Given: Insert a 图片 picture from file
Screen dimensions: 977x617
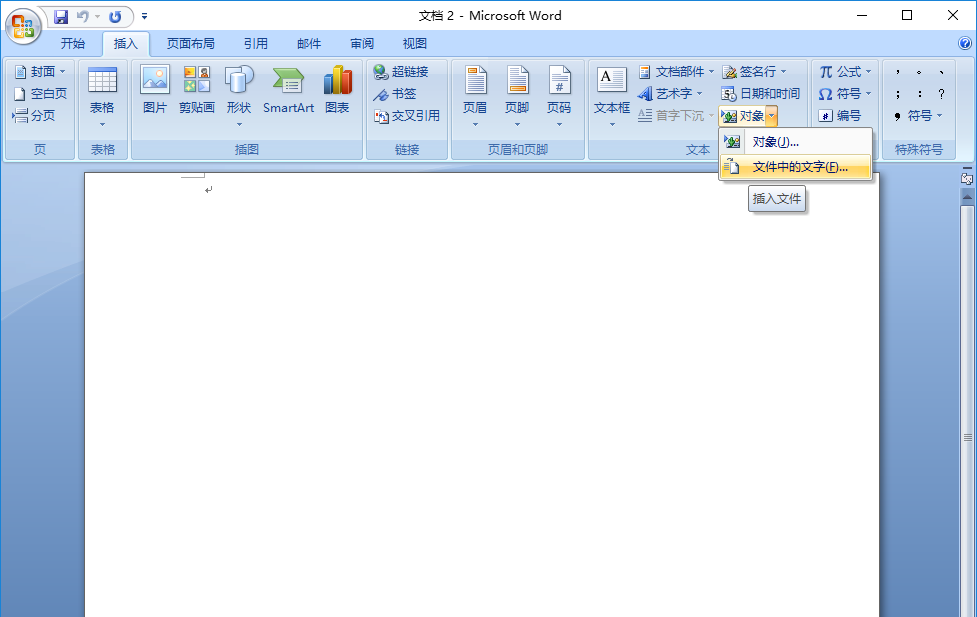Looking at the screenshot, I should point(155,90).
